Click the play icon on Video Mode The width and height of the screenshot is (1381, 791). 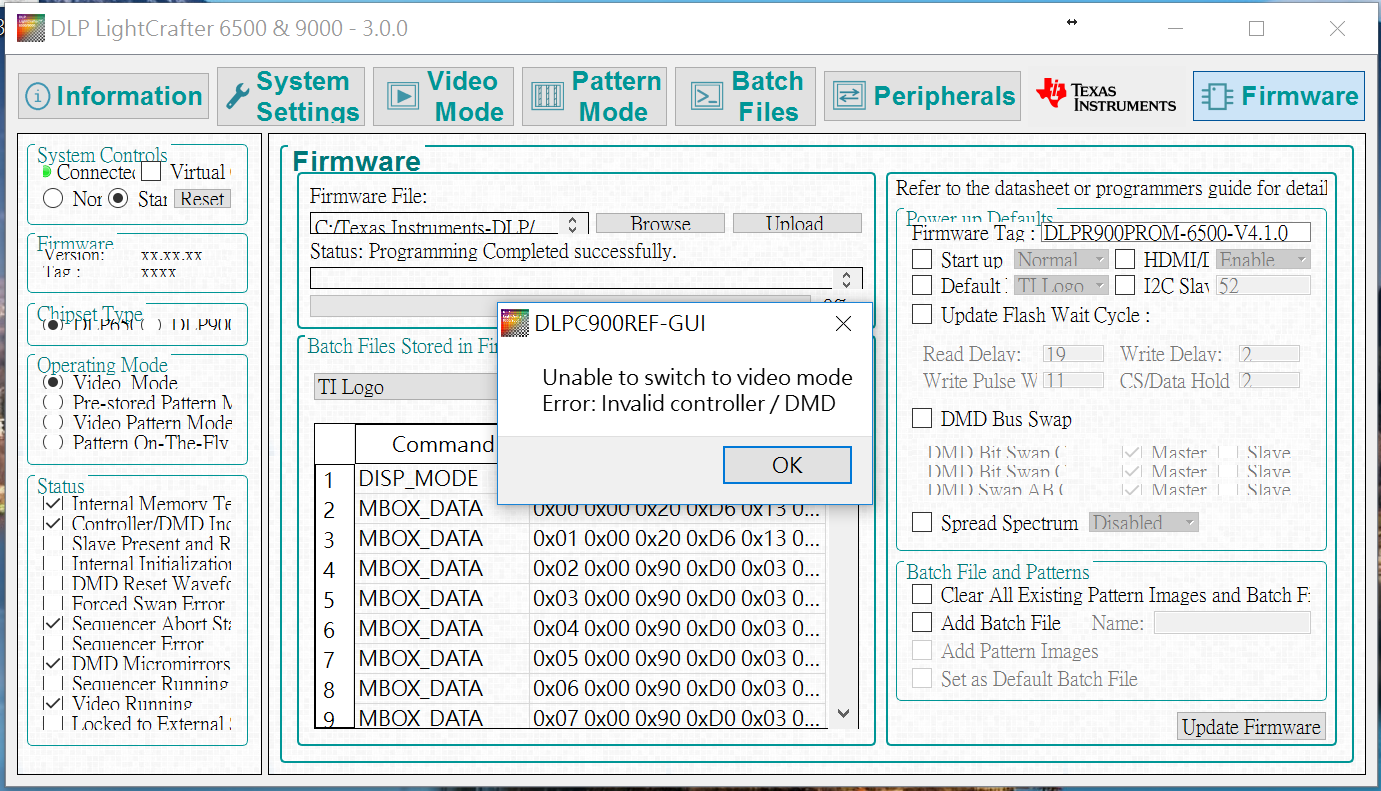[404, 96]
